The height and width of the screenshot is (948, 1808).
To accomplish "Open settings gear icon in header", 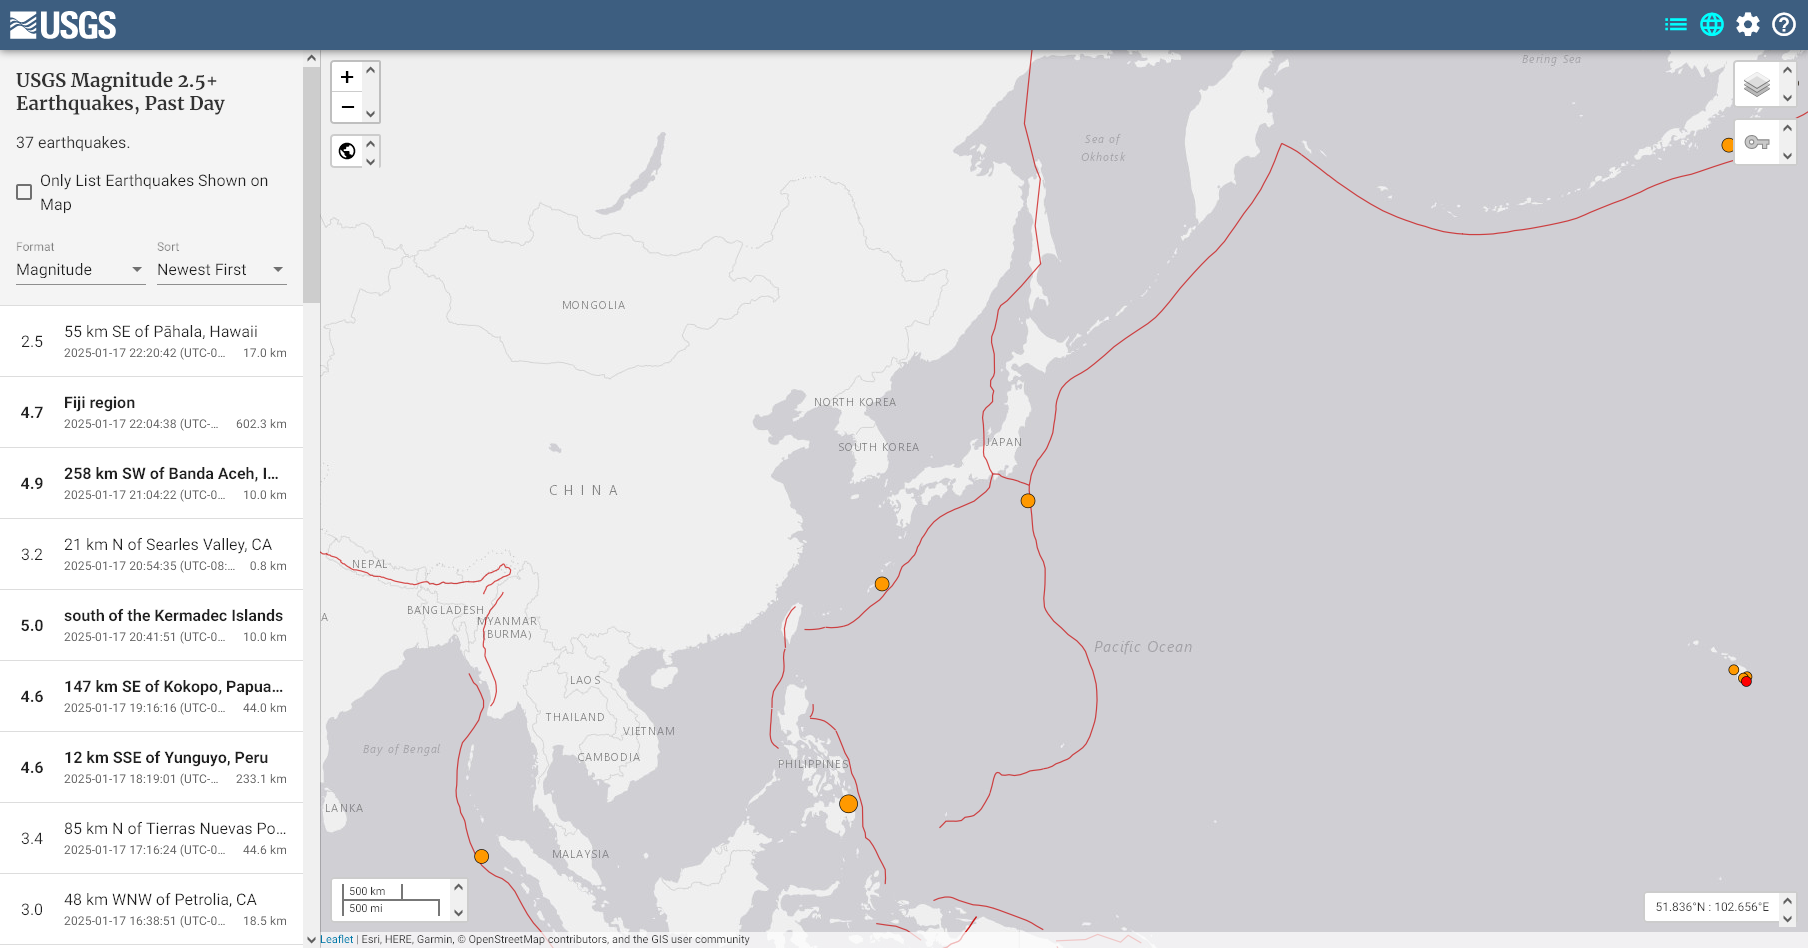I will [x=1748, y=24].
